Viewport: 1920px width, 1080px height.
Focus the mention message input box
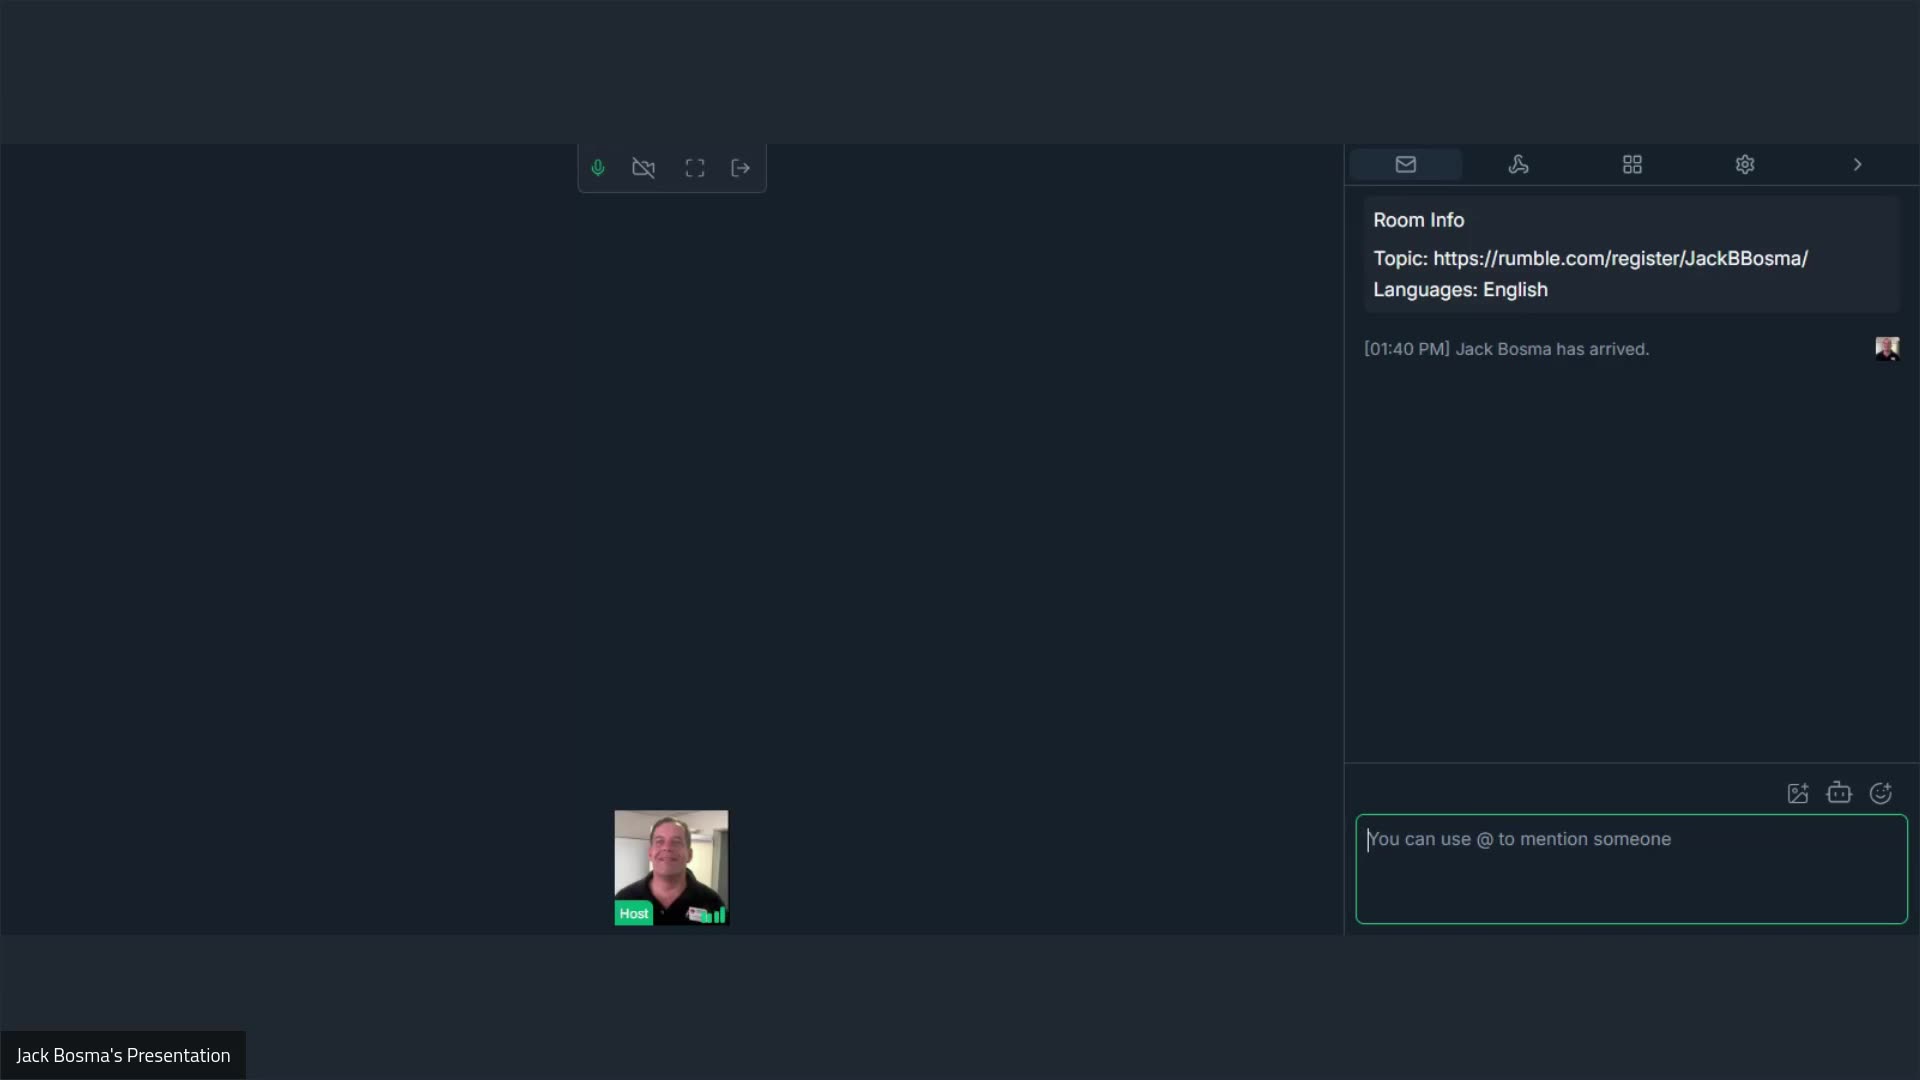[1630, 868]
